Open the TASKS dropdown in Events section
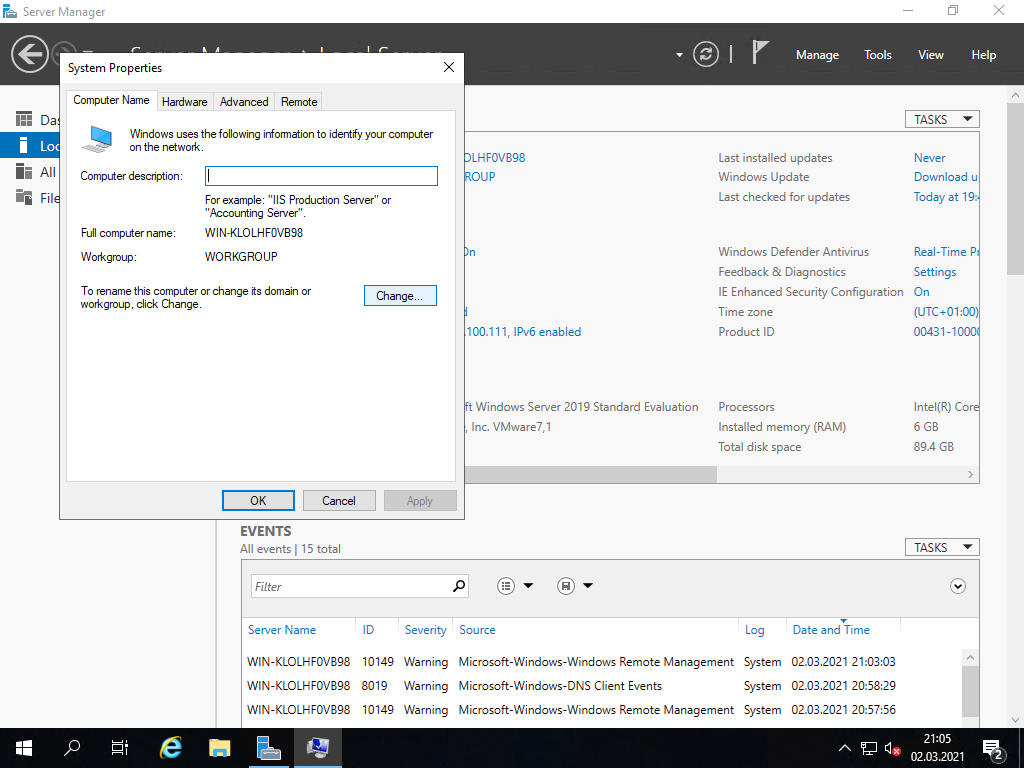 click(941, 547)
